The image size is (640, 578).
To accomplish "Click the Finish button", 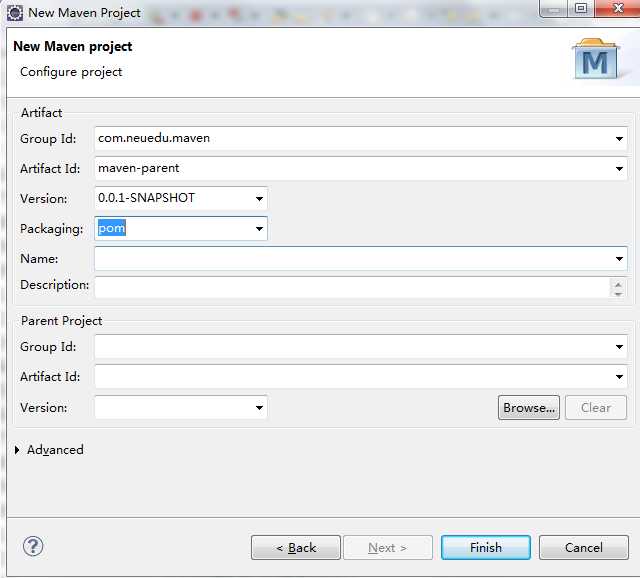I will [x=486, y=547].
